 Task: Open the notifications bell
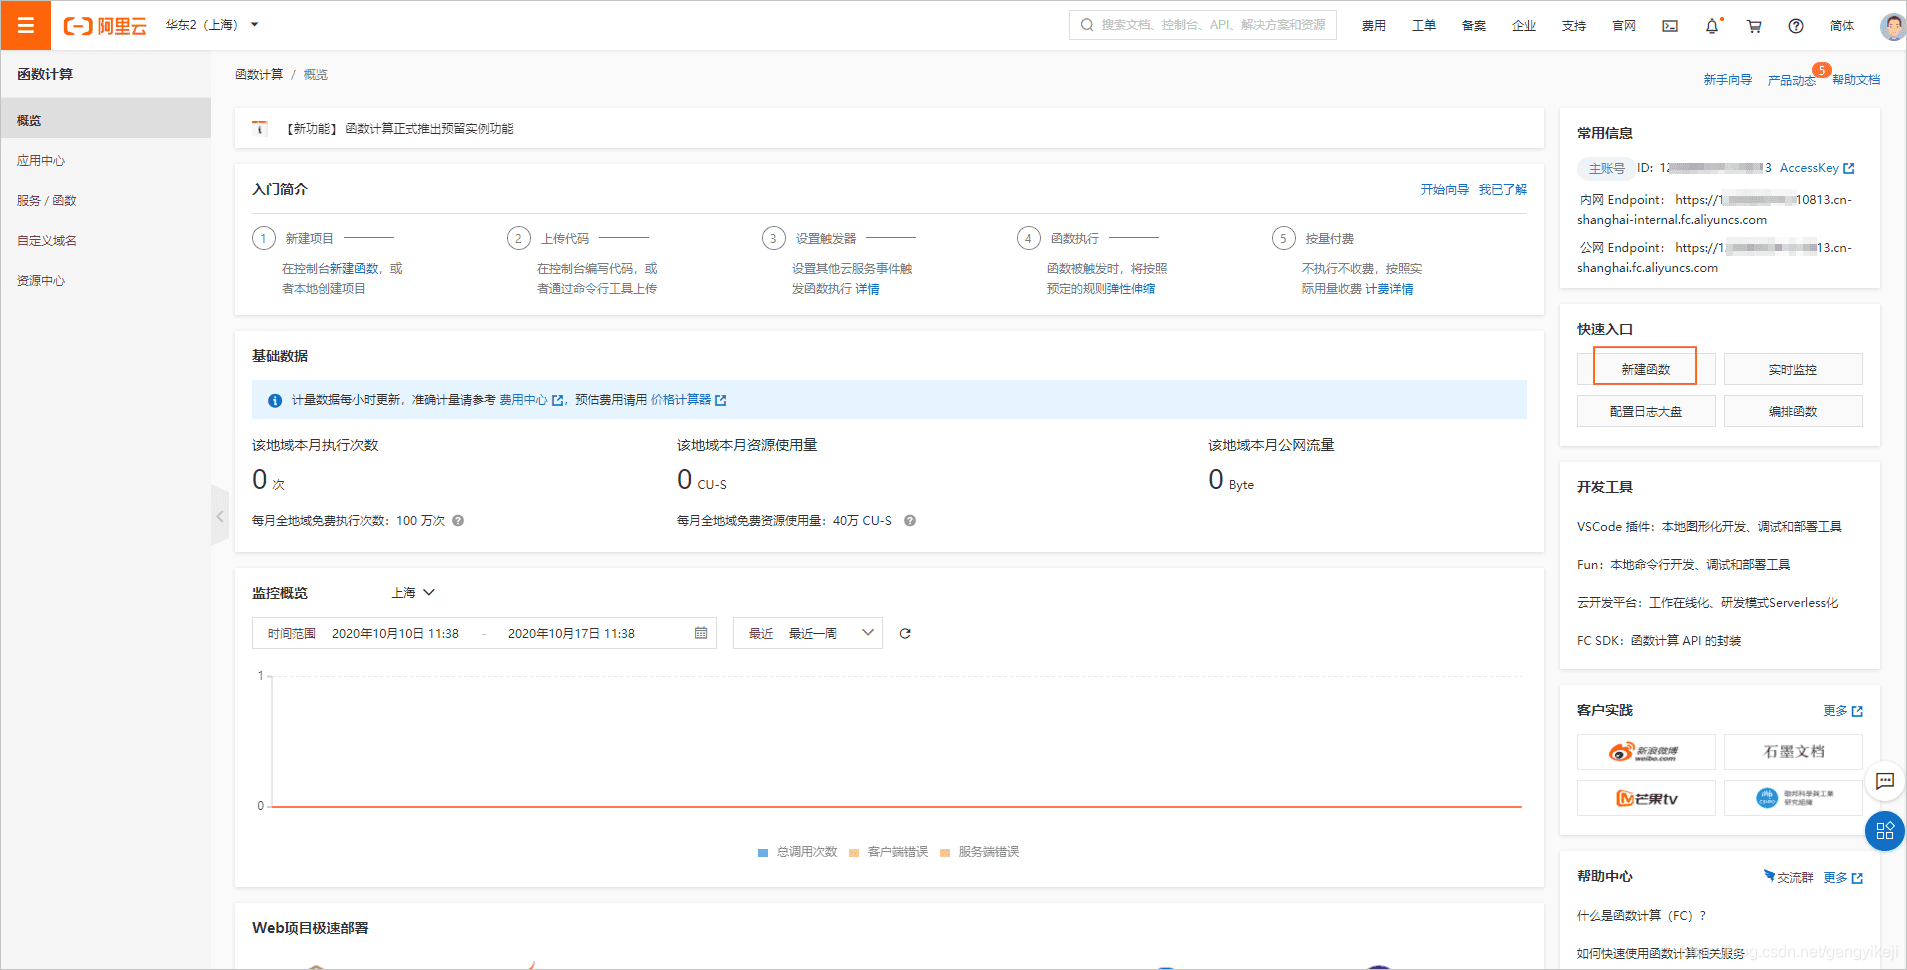click(1712, 26)
